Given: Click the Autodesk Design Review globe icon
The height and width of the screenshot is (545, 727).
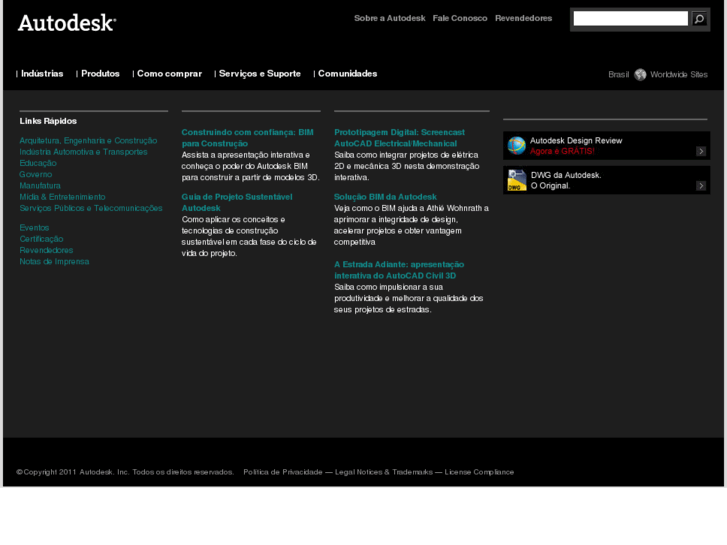Looking at the screenshot, I should pyautogui.click(x=517, y=146).
